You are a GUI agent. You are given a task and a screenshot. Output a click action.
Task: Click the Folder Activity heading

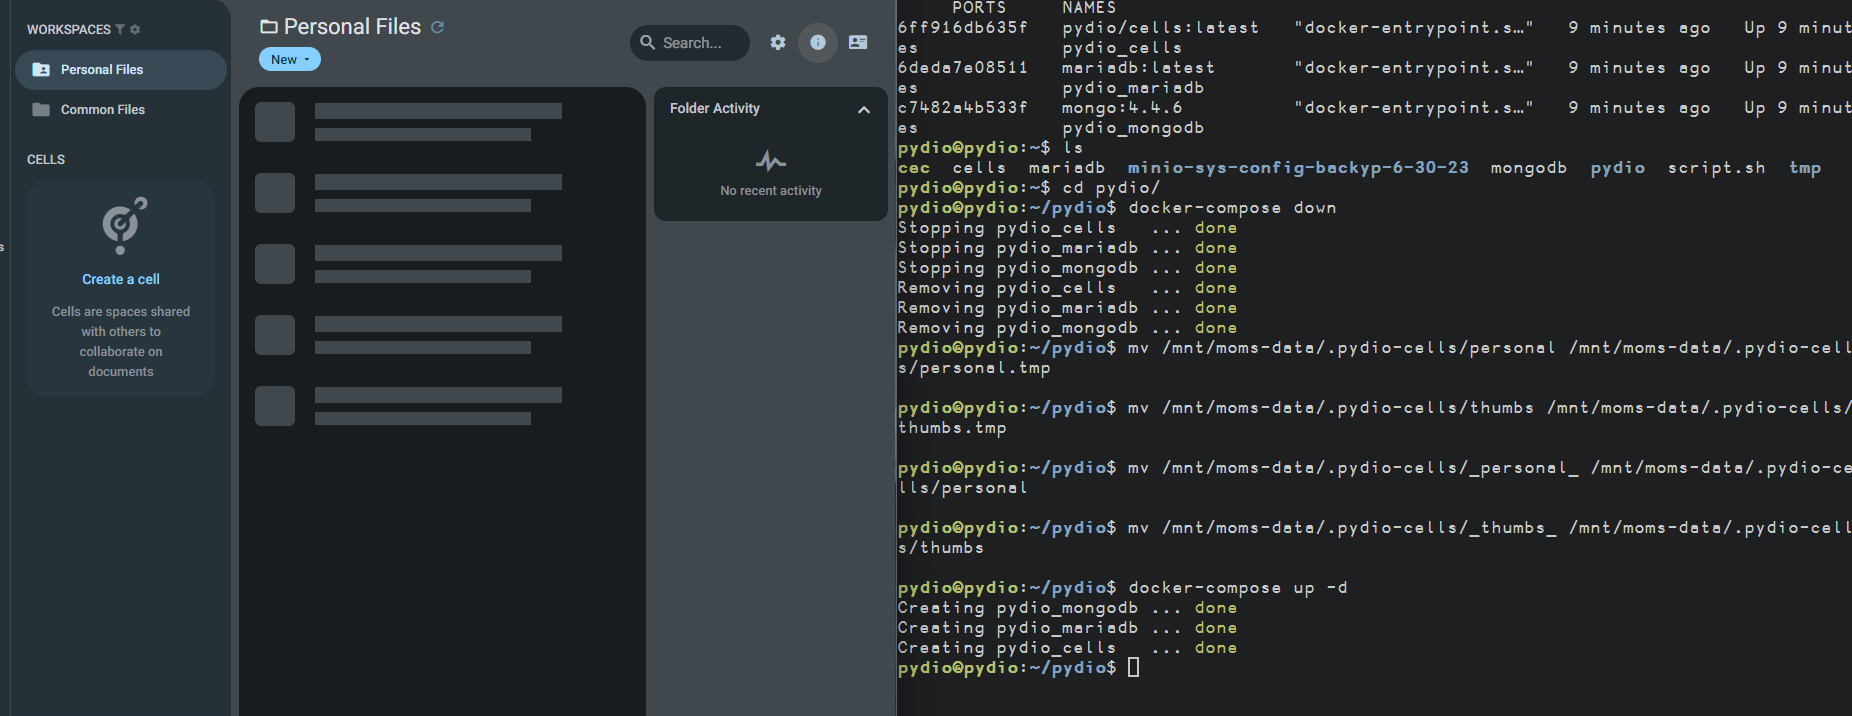point(715,108)
